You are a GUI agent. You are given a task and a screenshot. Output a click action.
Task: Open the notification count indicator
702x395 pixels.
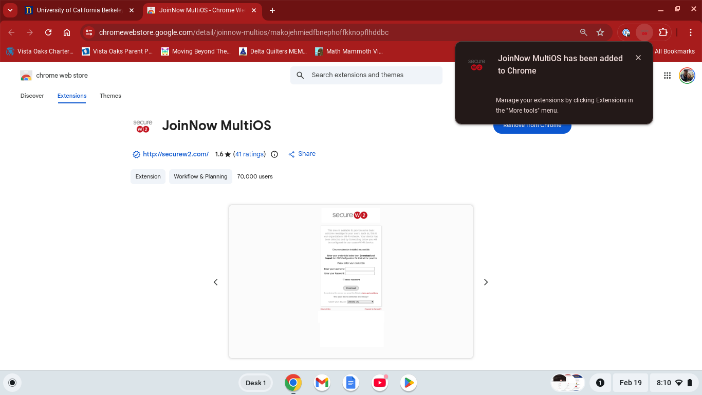[x=600, y=383]
